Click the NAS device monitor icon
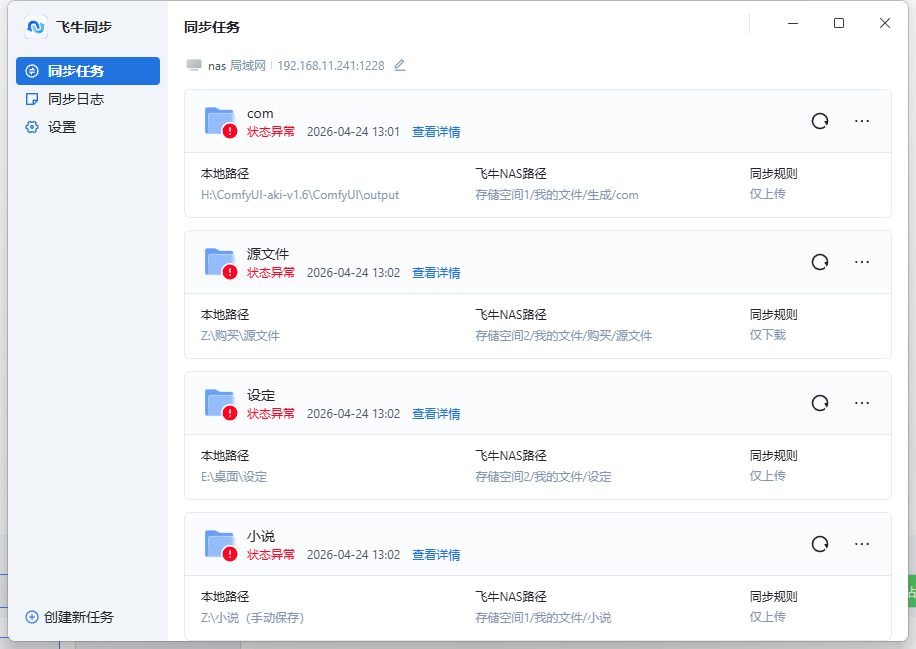The image size is (916, 649). point(194,65)
